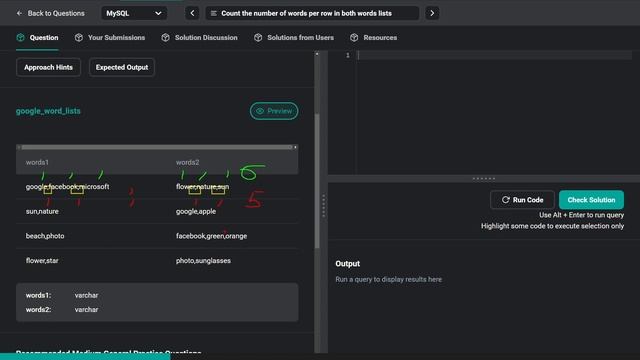Viewport: 640px width, 360px height.
Task: Click the Solution Discussion cube icon
Action: [x=165, y=38]
